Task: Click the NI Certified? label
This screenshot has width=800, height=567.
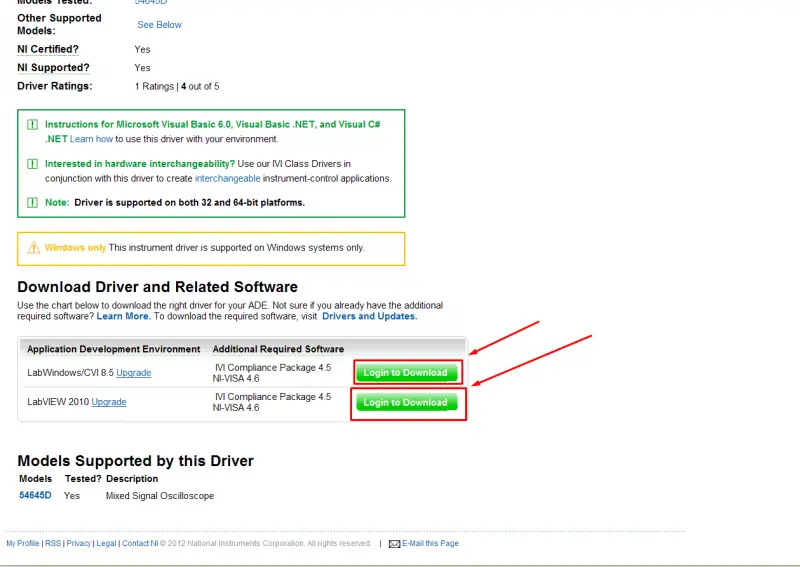Action: coord(48,49)
